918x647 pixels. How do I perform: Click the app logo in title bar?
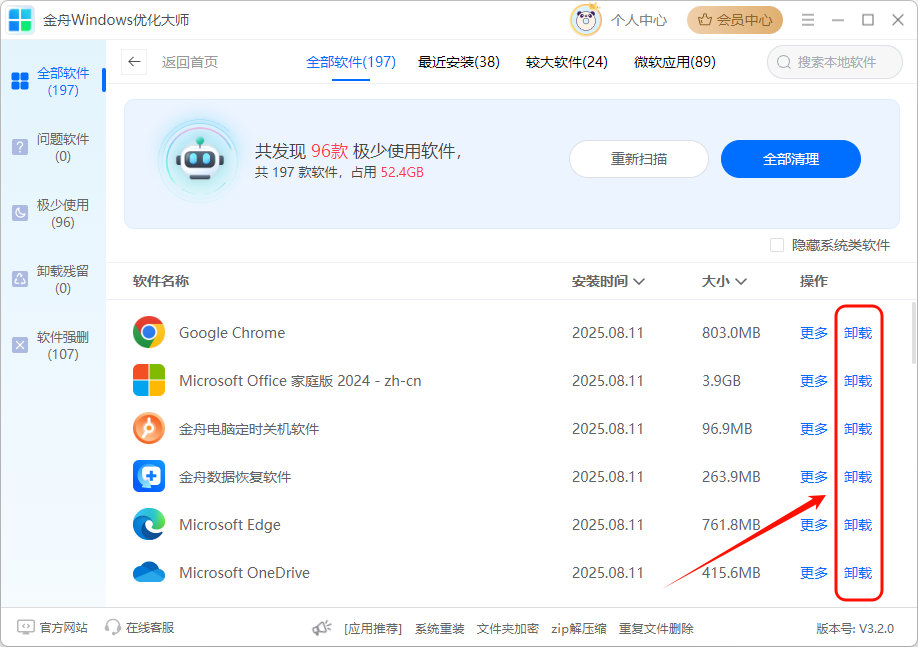coord(20,20)
